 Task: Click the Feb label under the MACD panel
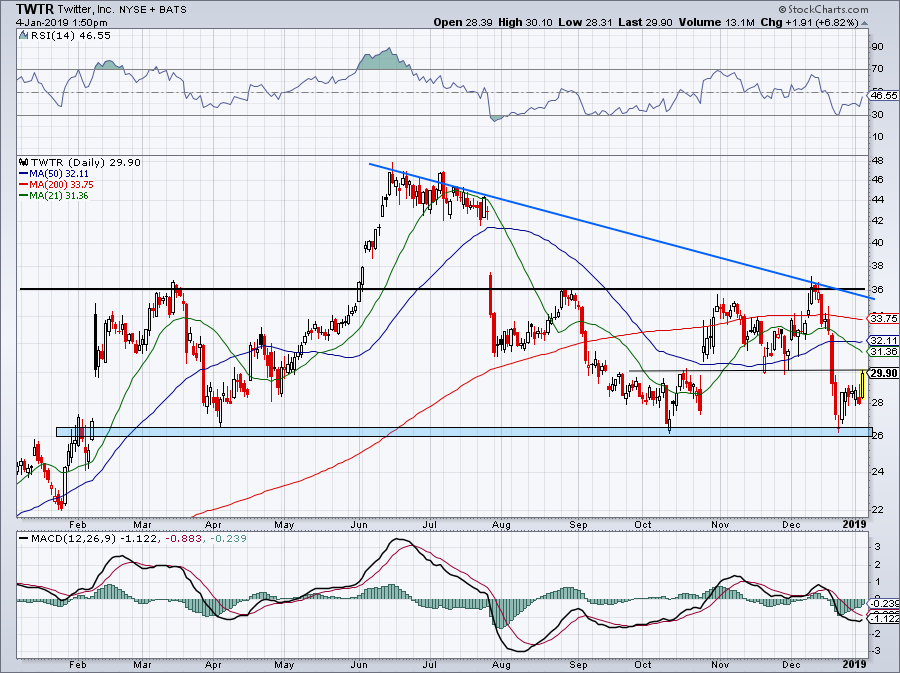[x=77, y=665]
